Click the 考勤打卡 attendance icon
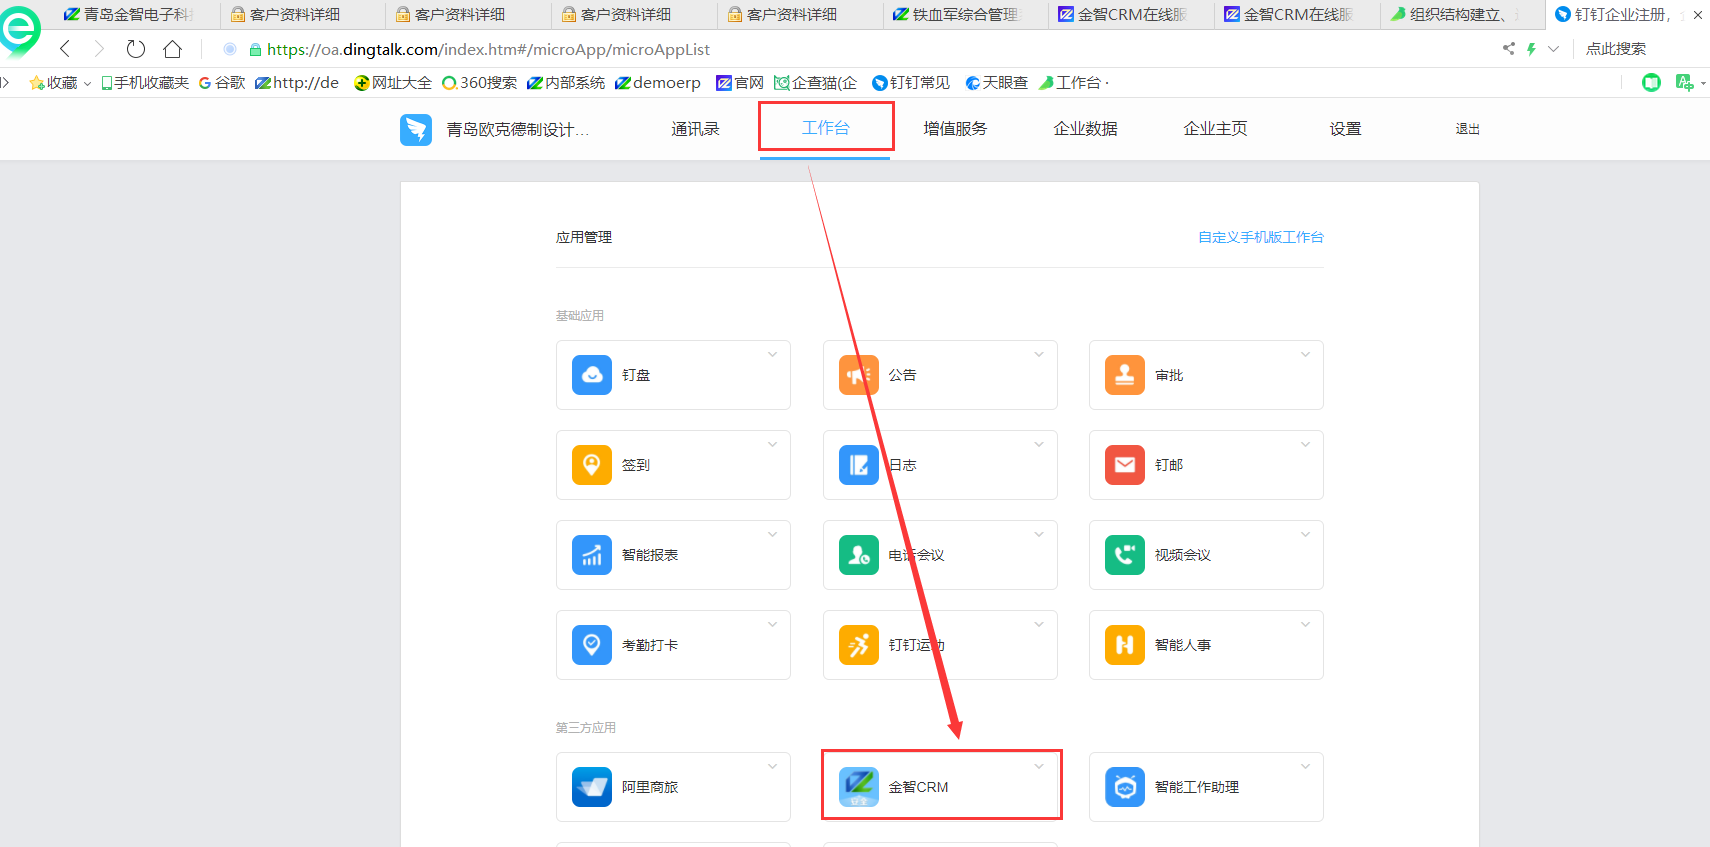Image resolution: width=1710 pixels, height=847 pixels. click(592, 645)
